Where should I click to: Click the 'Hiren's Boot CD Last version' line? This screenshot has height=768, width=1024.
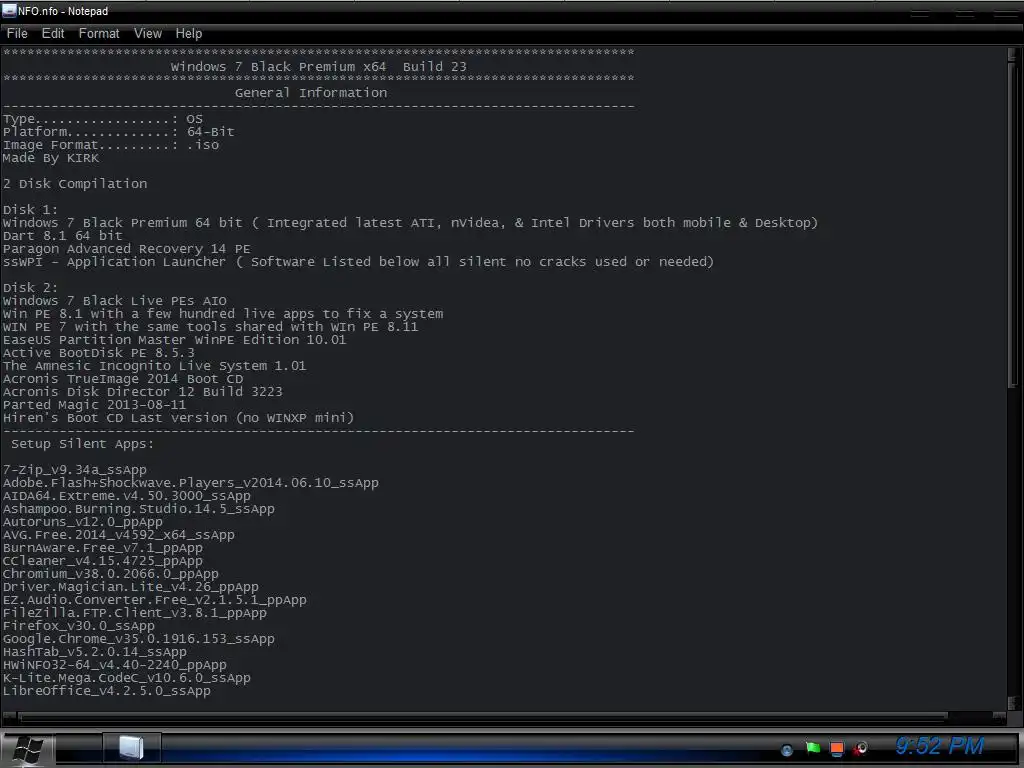click(x=178, y=418)
